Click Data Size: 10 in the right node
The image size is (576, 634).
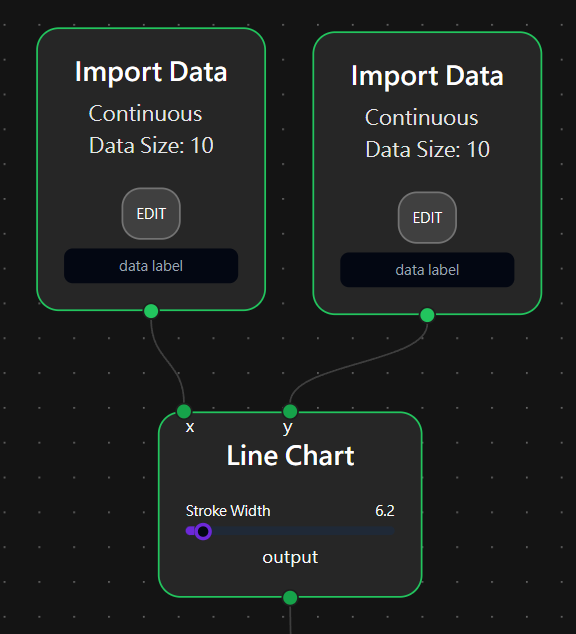pyautogui.click(x=427, y=149)
